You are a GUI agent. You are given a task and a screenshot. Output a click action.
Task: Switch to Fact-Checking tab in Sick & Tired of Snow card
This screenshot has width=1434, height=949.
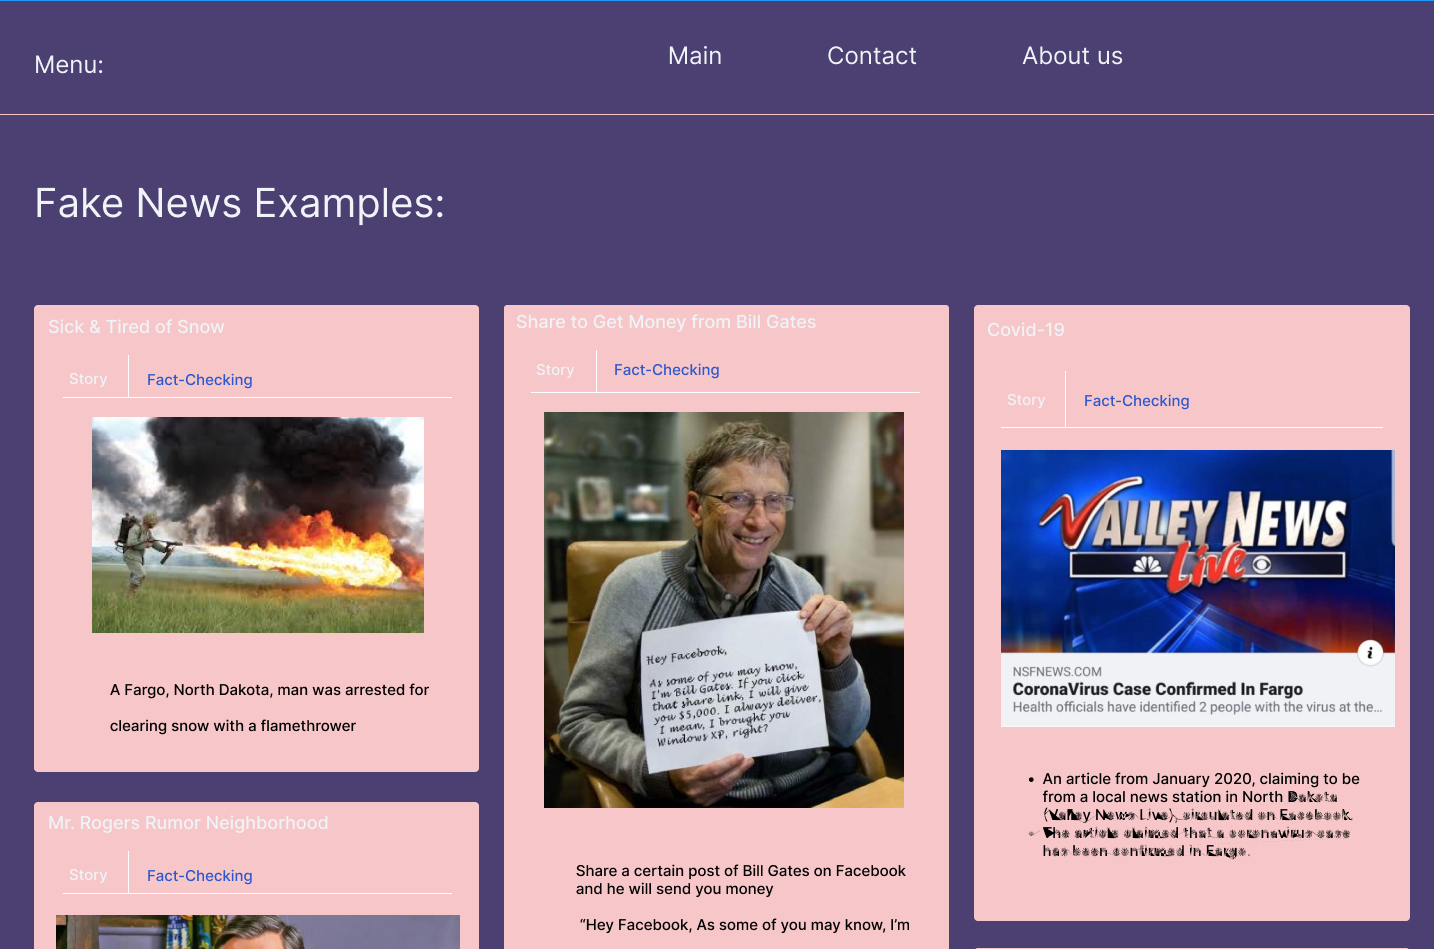[200, 380]
